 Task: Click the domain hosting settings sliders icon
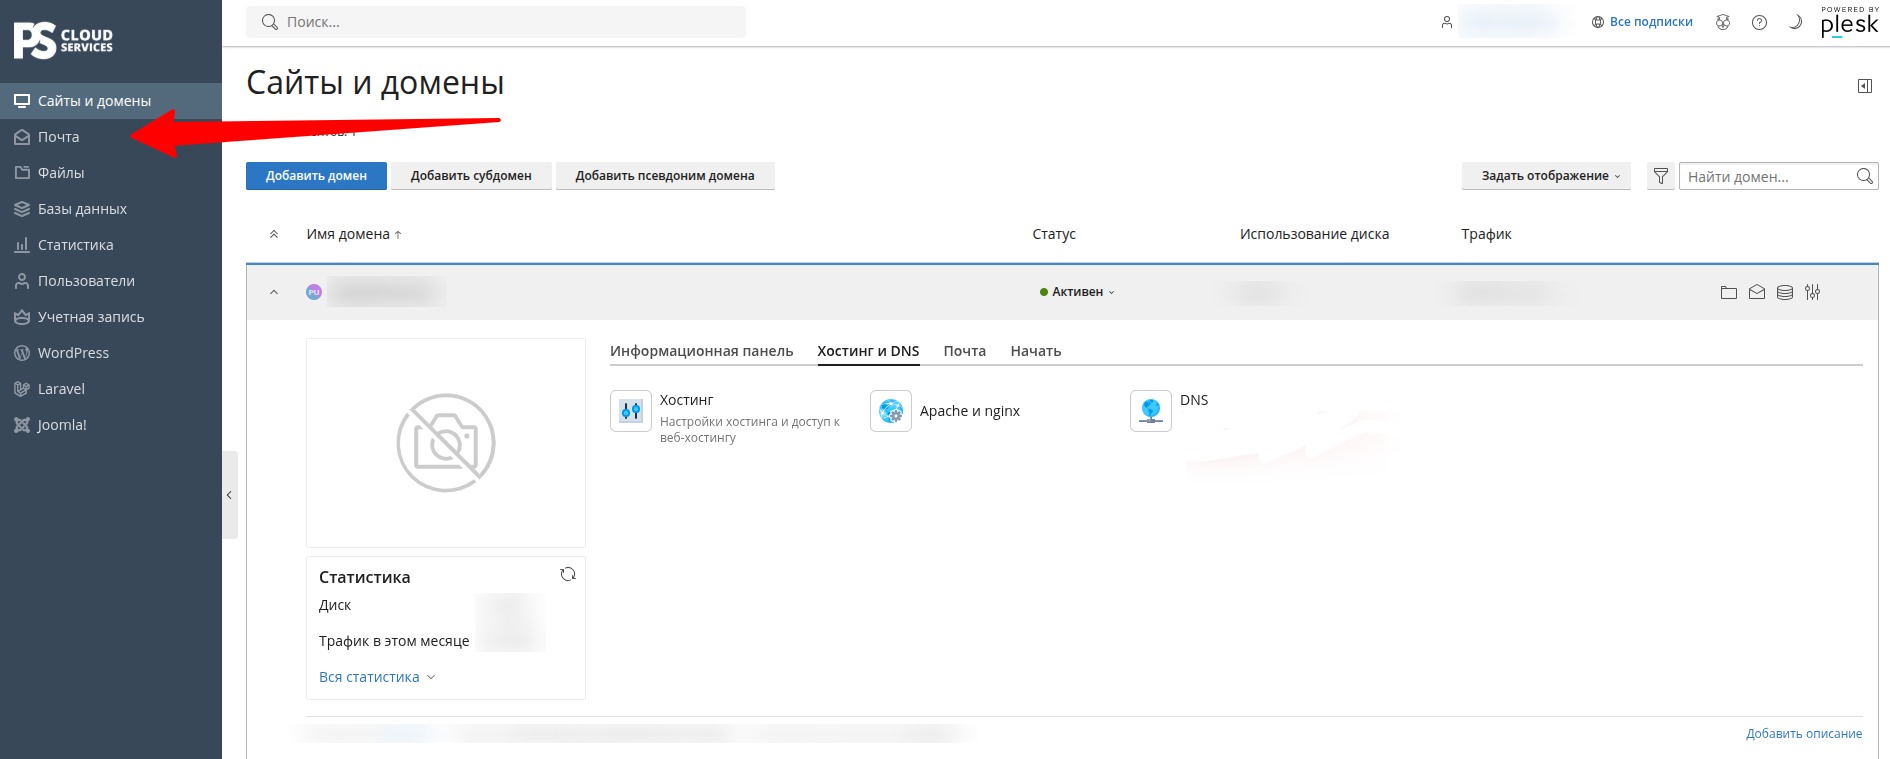(x=1813, y=292)
